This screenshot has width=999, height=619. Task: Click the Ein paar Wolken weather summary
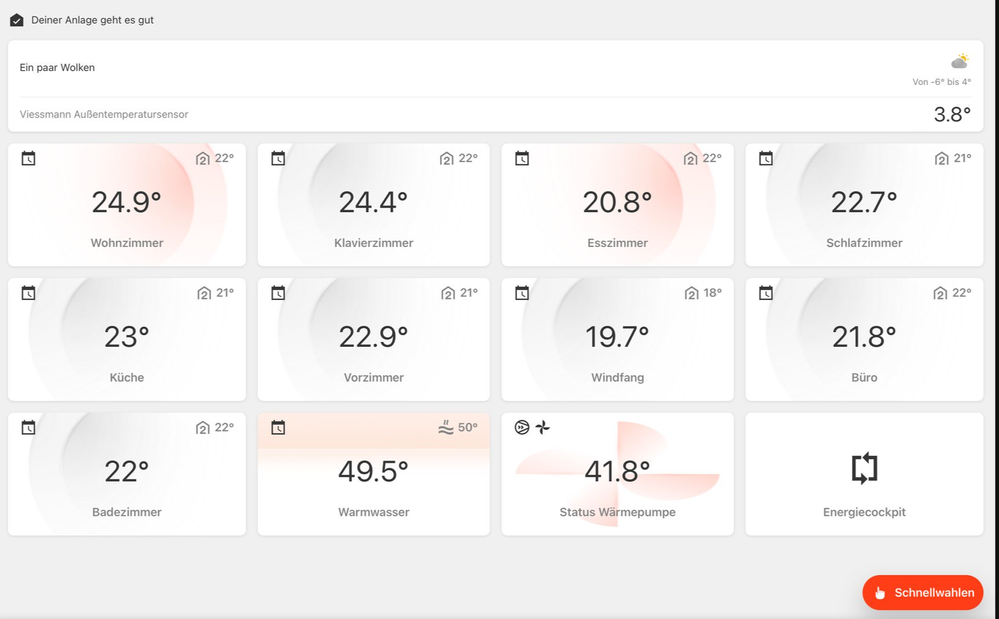coord(58,68)
